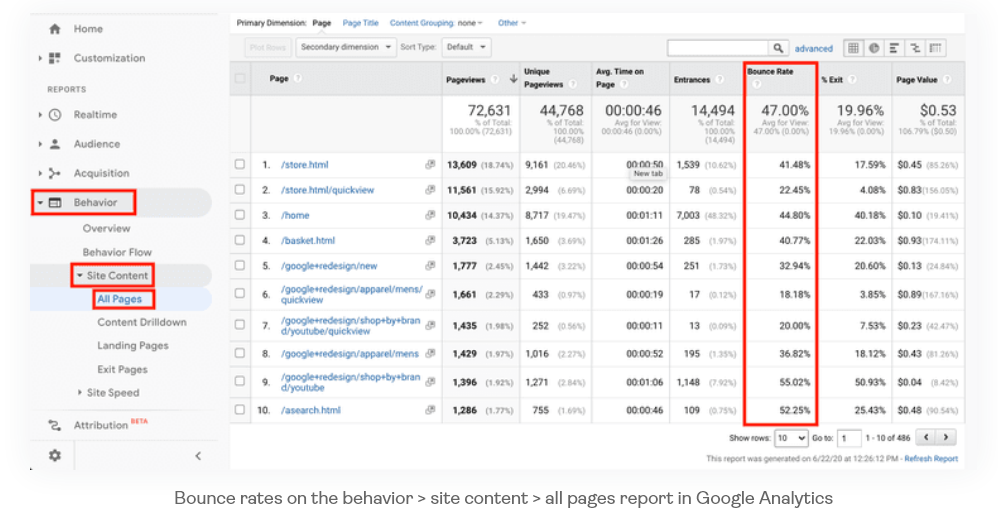Image resolution: width=998 pixels, height=521 pixels.
Task: Check the /basket.html row checkbox
Action: (x=240, y=240)
